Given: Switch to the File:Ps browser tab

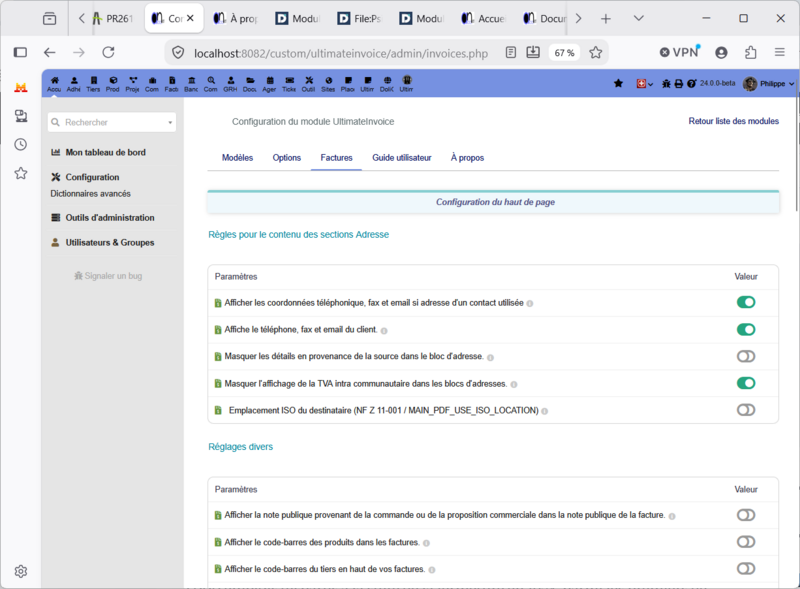Looking at the screenshot, I should (360, 18).
